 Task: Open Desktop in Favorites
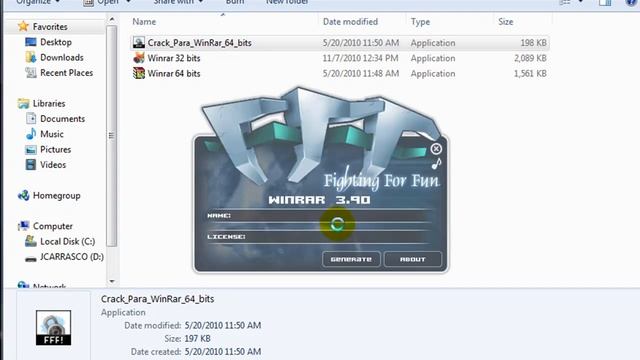pyautogui.click(x=56, y=42)
